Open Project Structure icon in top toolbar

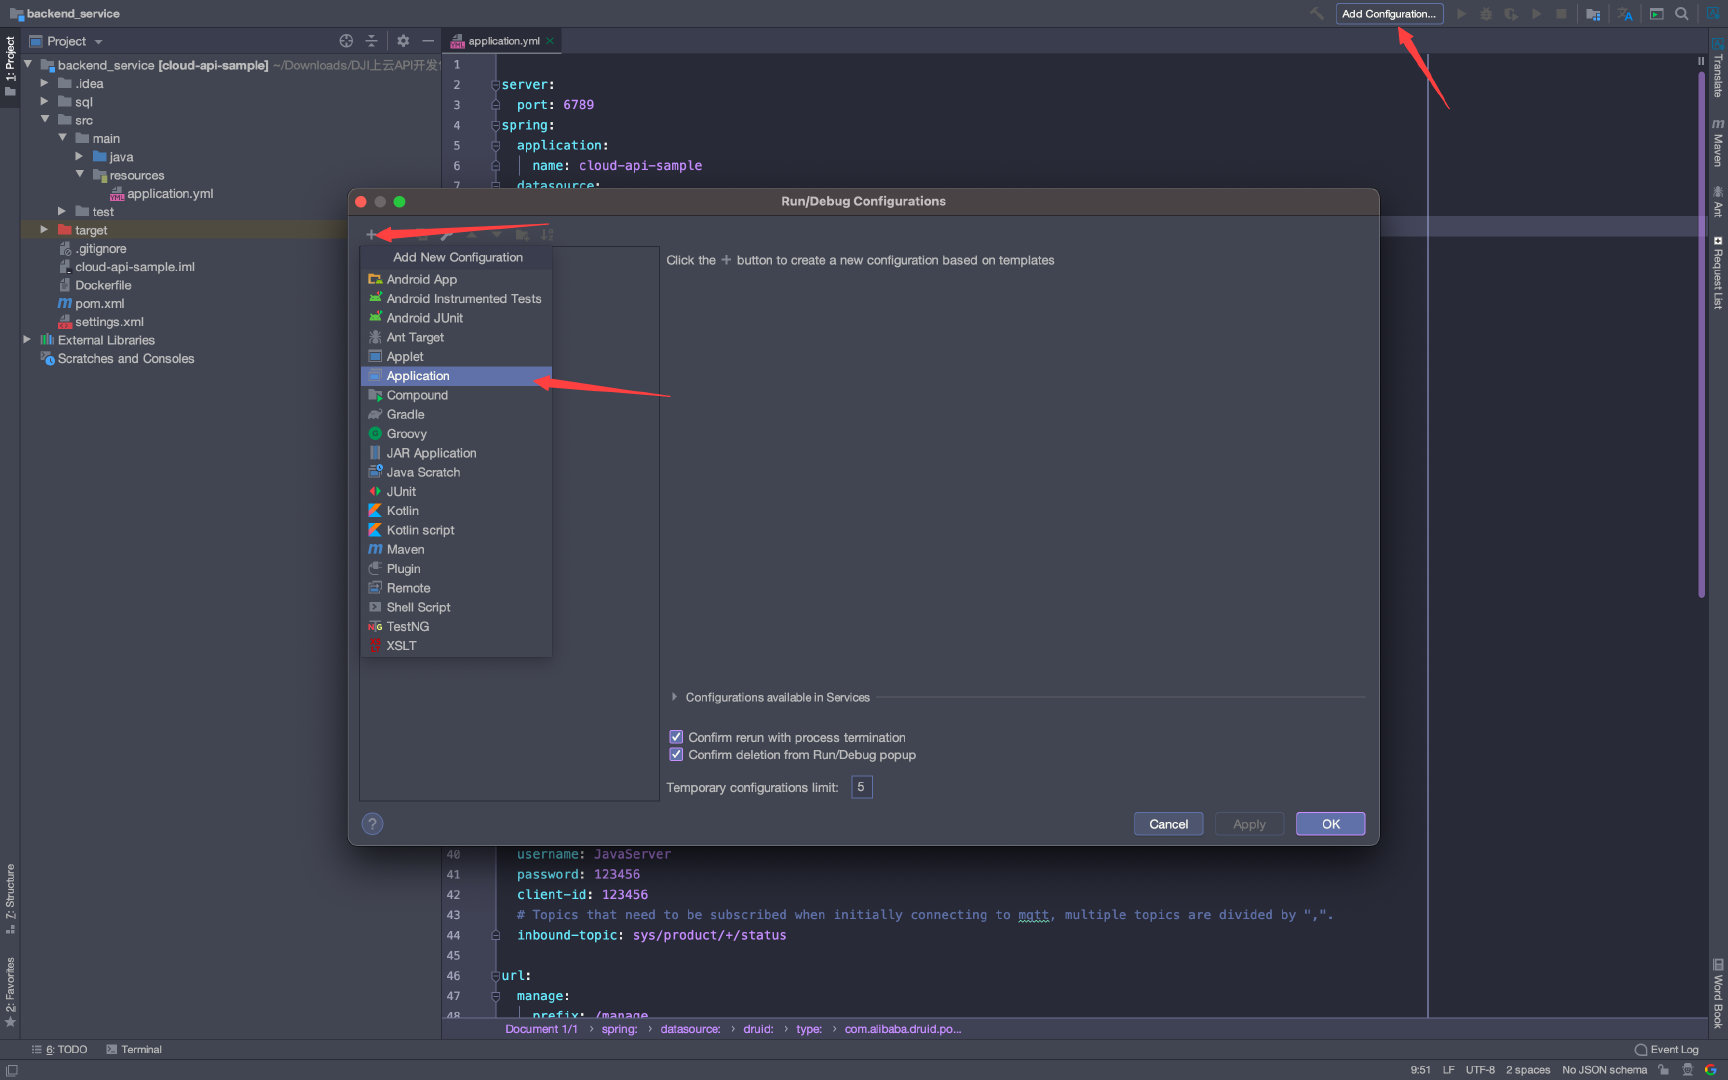pos(1593,14)
